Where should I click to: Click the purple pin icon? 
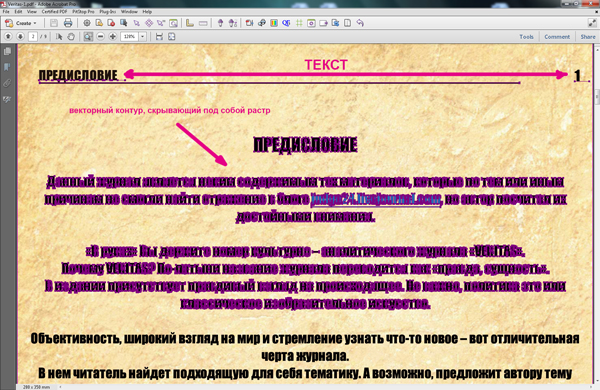pos(220,23)
